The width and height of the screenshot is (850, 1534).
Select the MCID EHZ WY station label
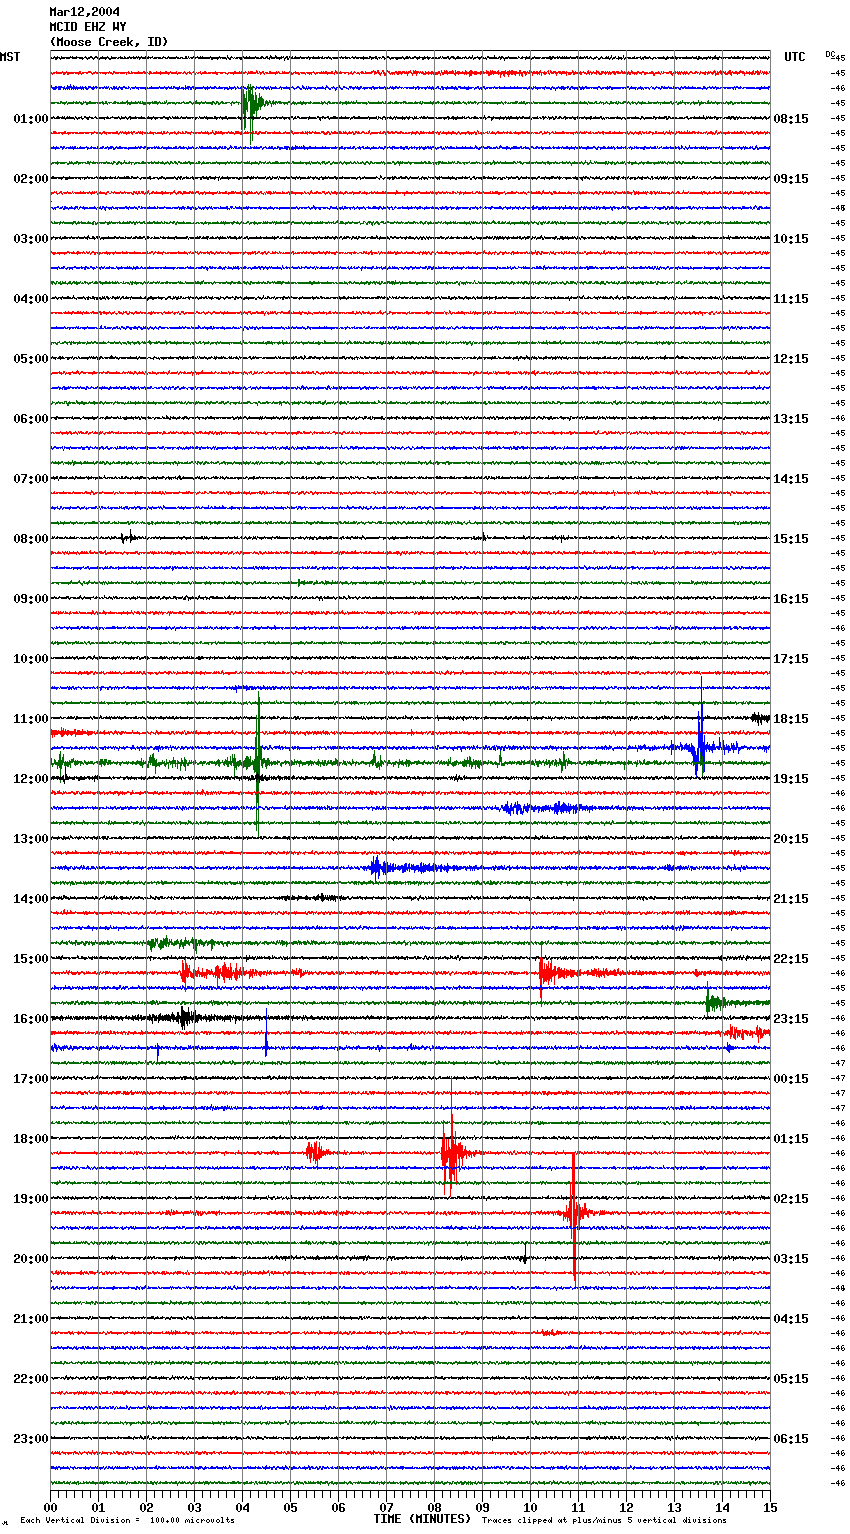(88, 27)
